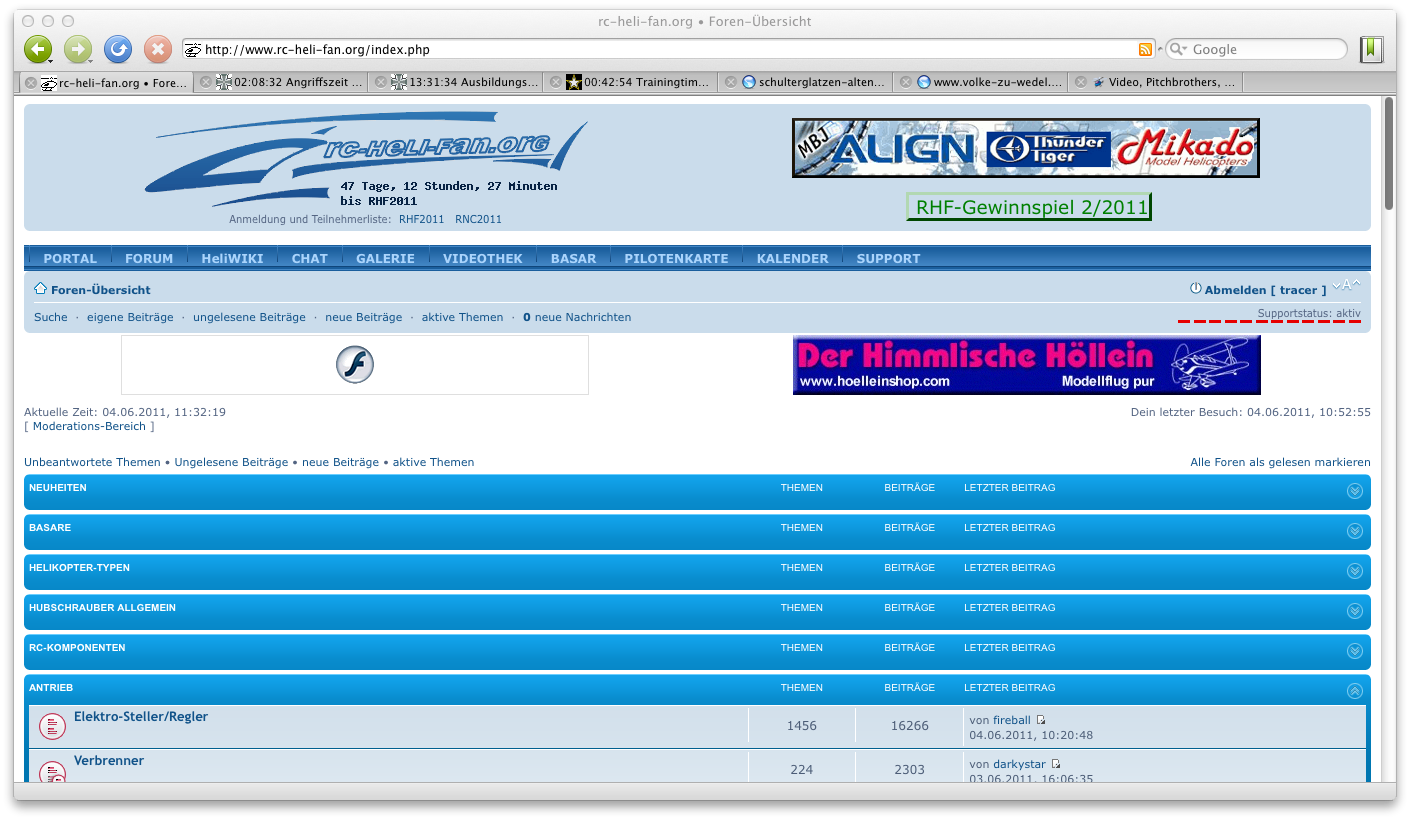Open user profile fireball
This screenshot has width=1410, height=820.
(x=1012, y=720)
